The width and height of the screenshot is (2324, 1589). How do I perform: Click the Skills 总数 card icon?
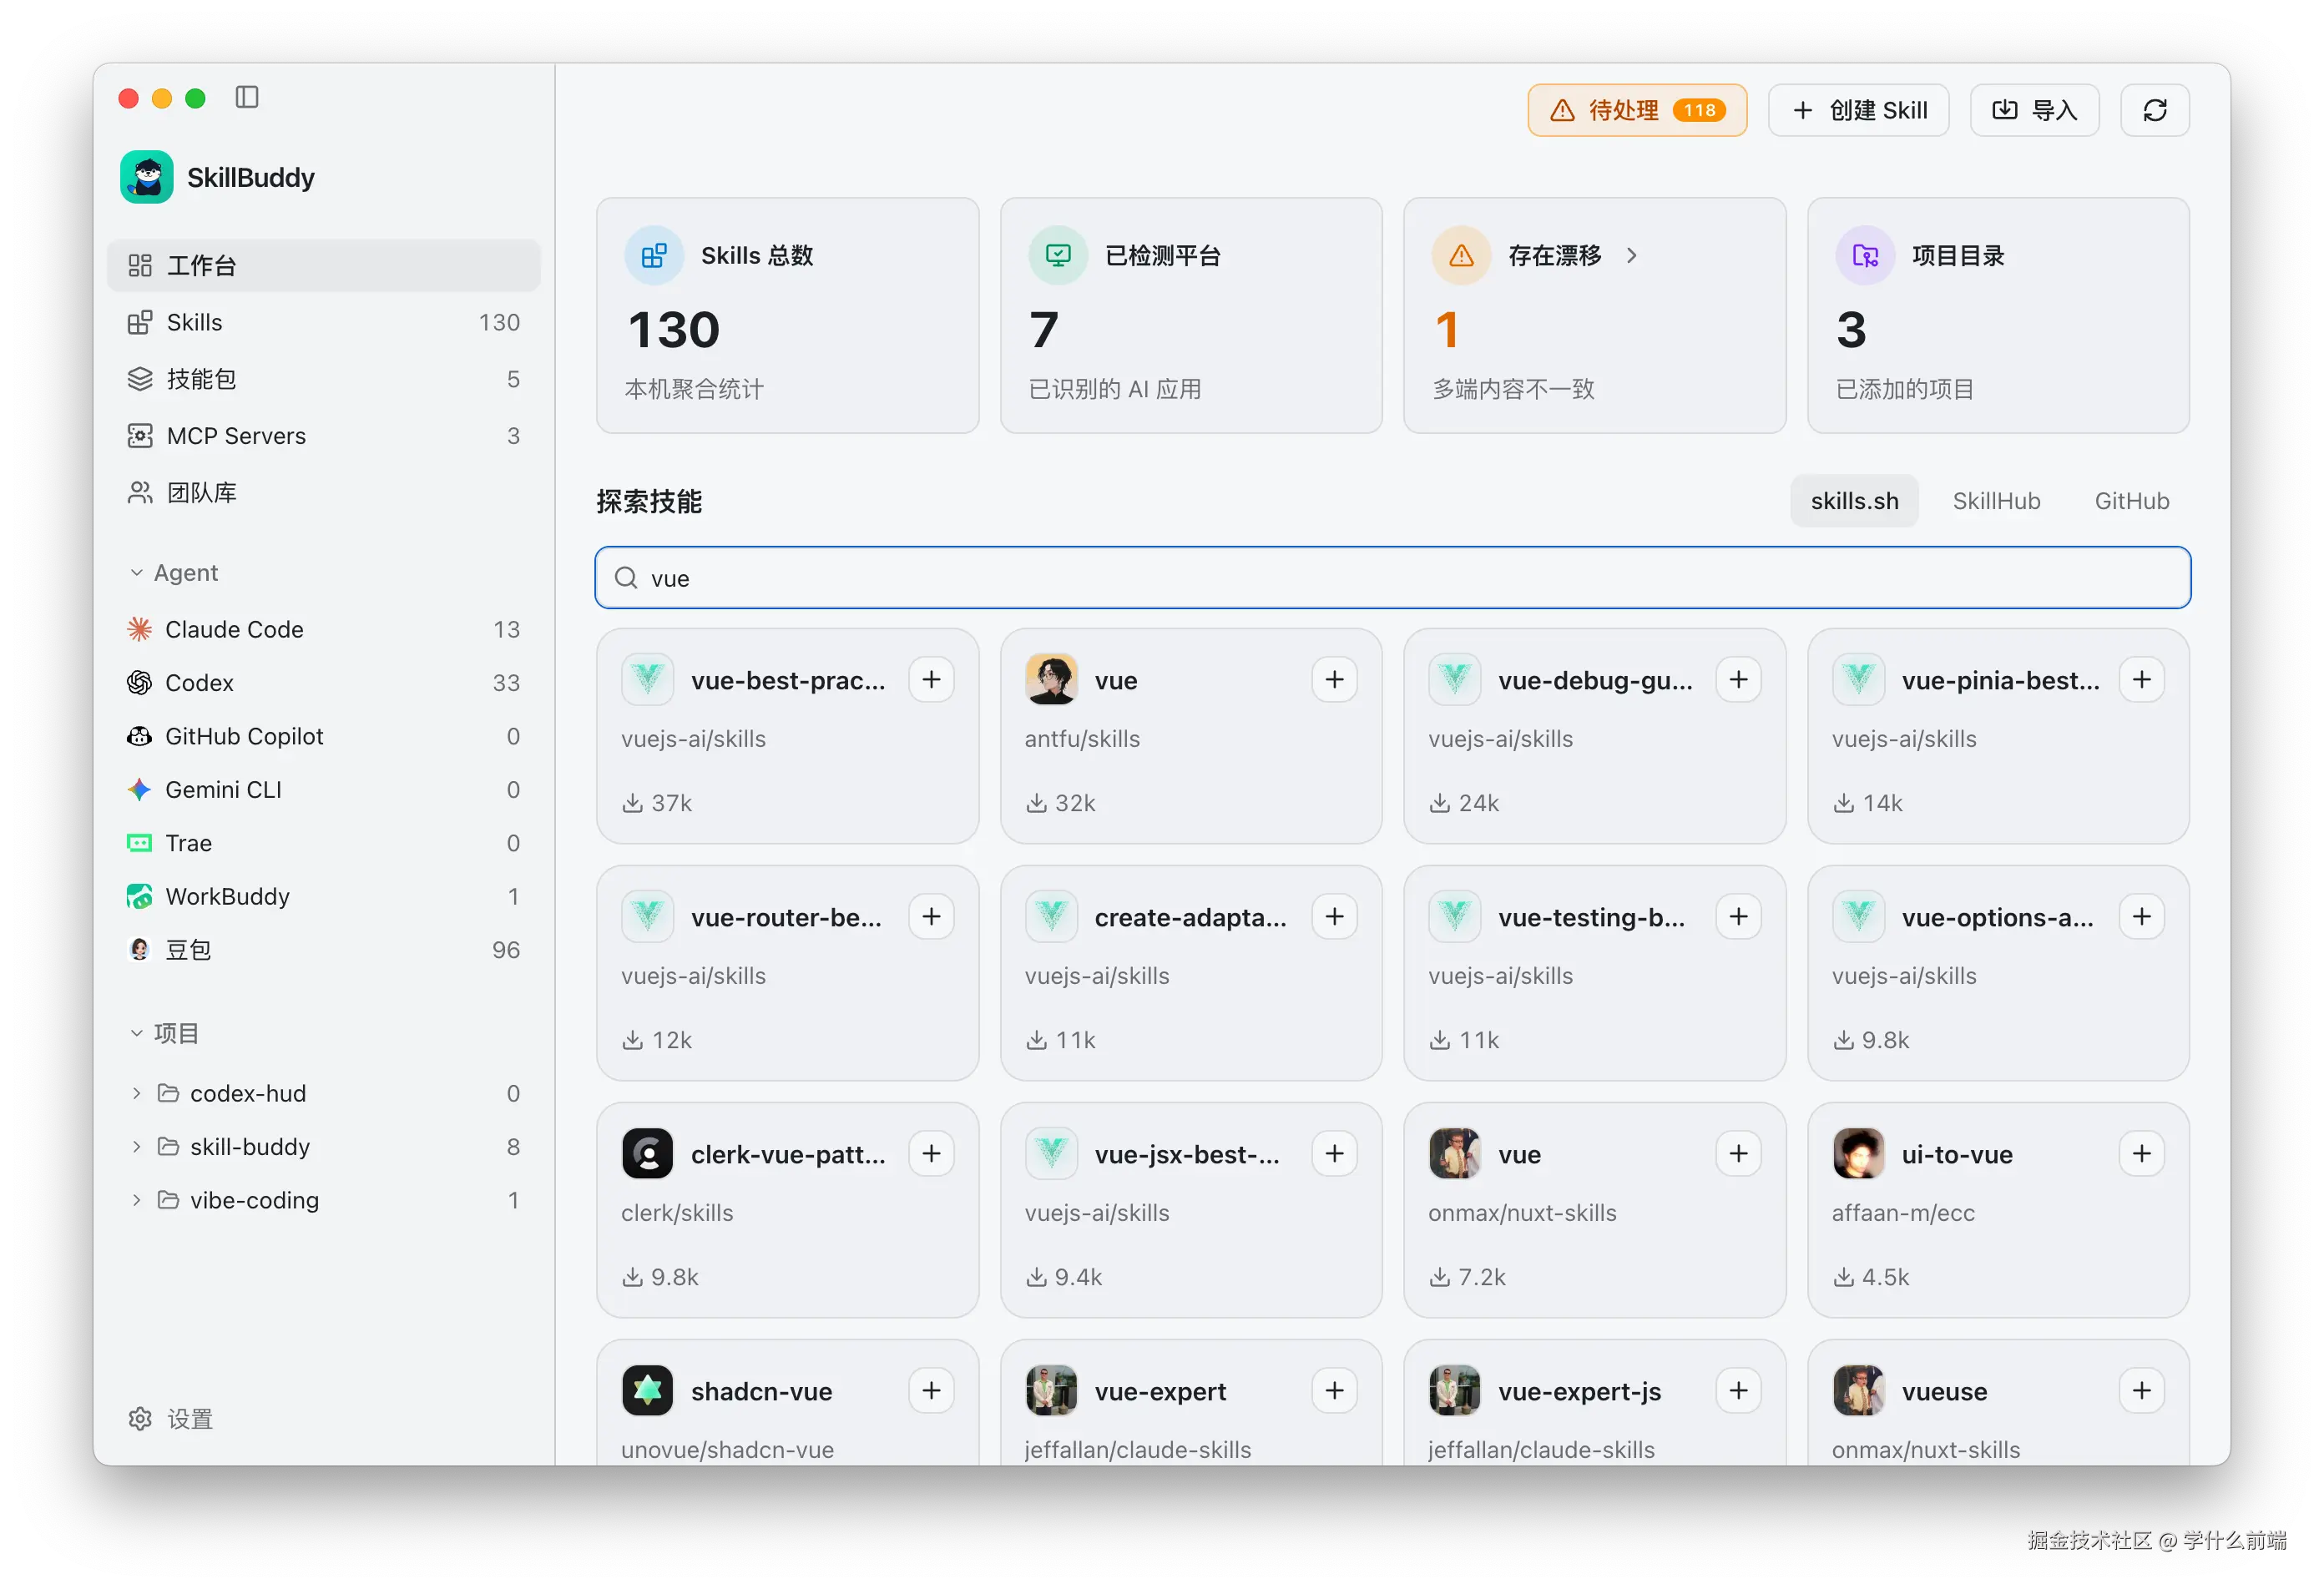tap(654, 256)
